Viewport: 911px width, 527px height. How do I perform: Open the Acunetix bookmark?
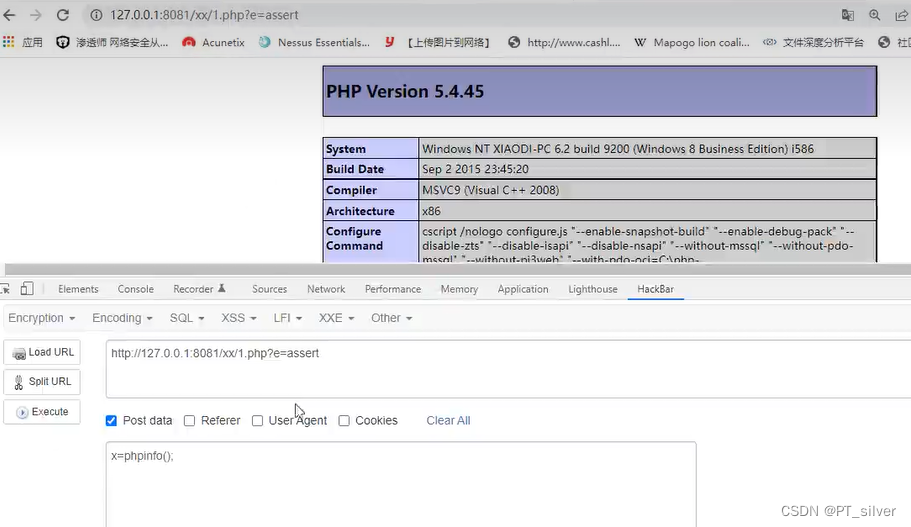(213, 42)
